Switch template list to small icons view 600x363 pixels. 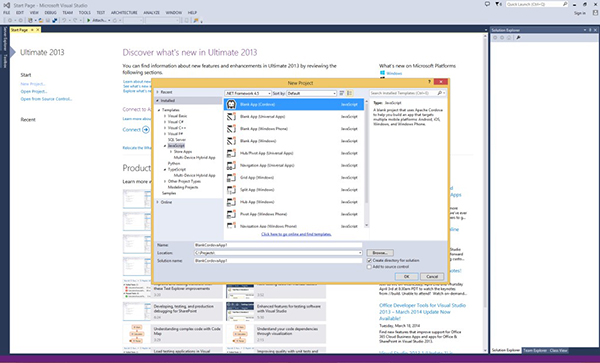pyautogui.click(x=342, y=93)
